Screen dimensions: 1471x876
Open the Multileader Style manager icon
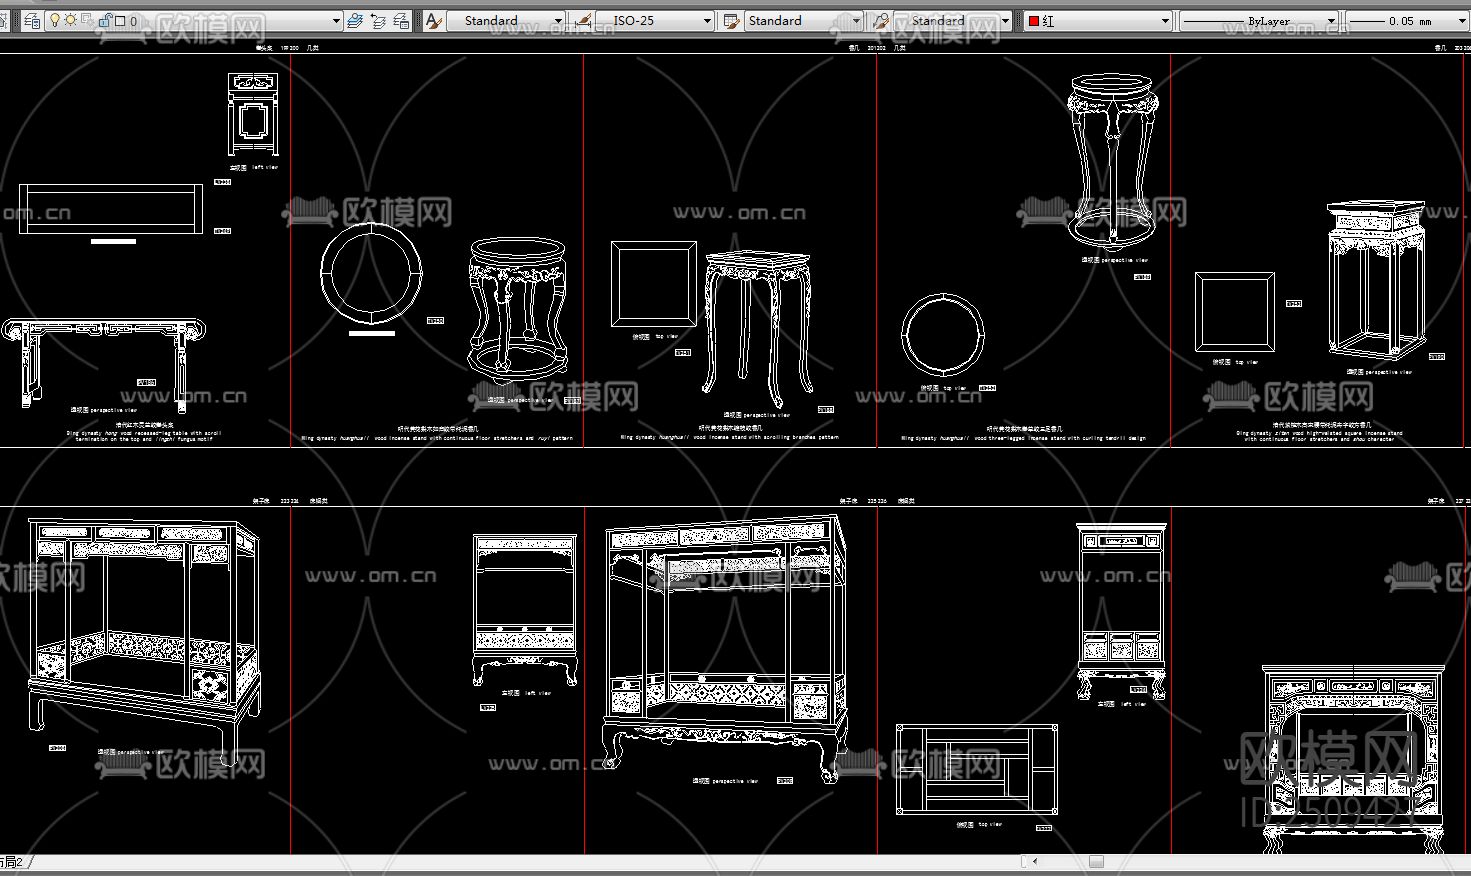tap(881, 20)
